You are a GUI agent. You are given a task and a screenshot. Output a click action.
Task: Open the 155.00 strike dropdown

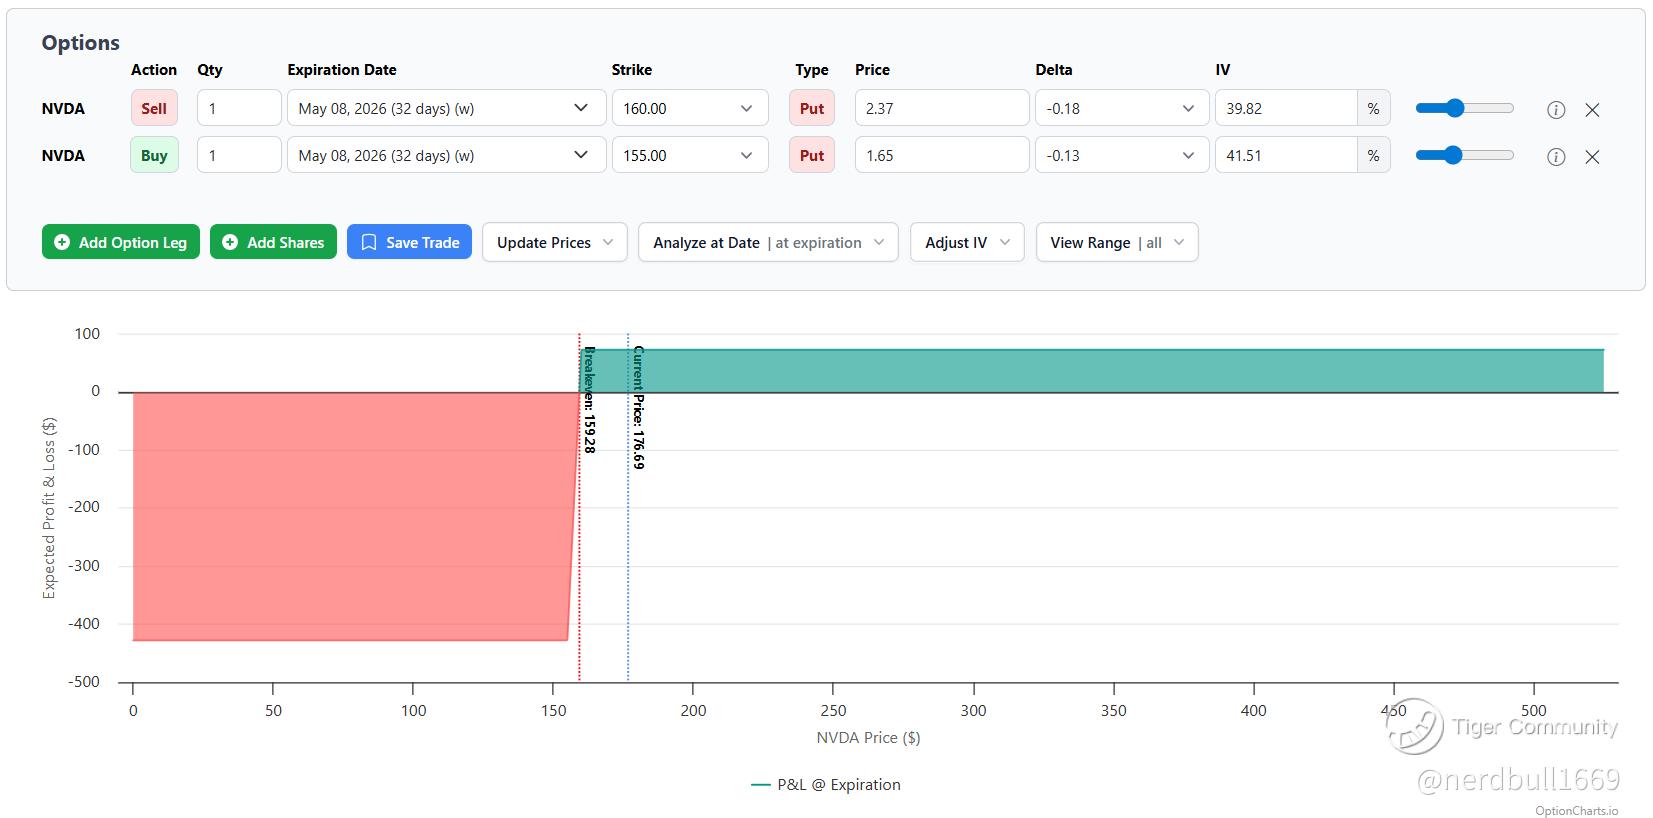pos(690,155)
